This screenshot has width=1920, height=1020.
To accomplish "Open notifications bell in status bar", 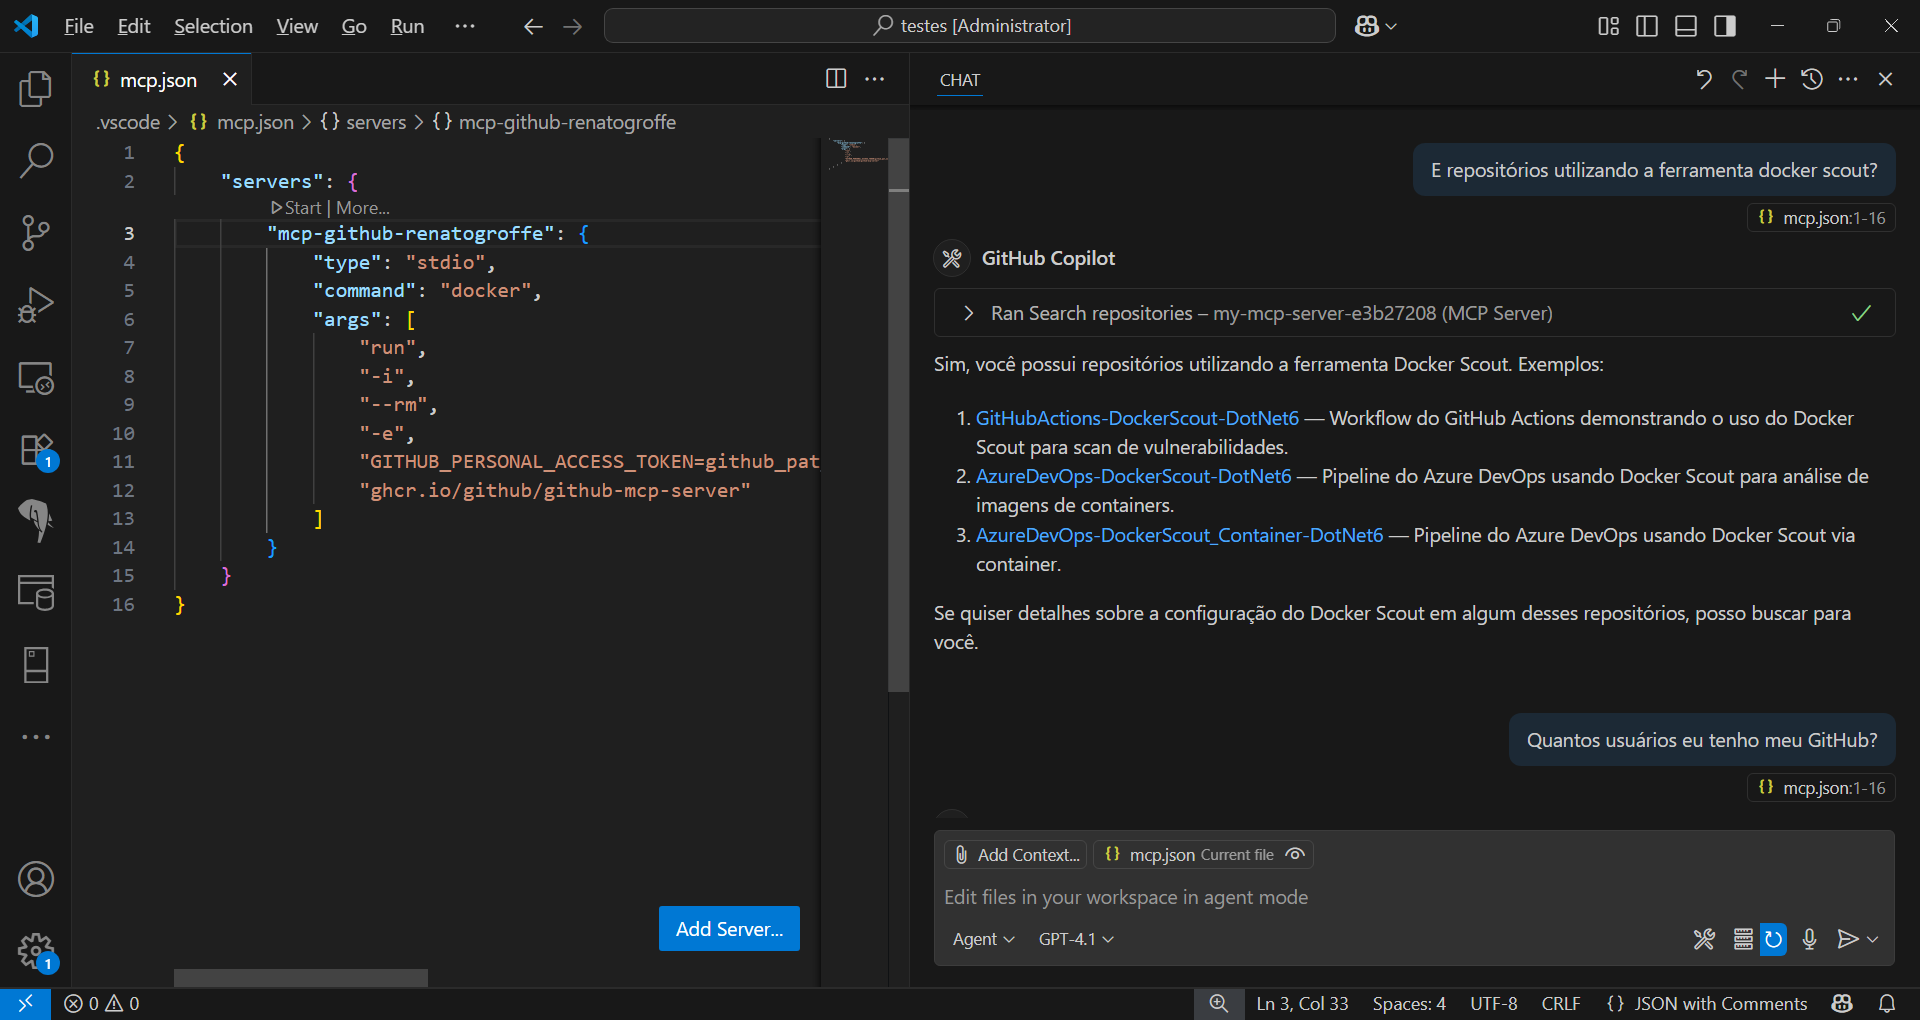I will coord(1887,1003).
